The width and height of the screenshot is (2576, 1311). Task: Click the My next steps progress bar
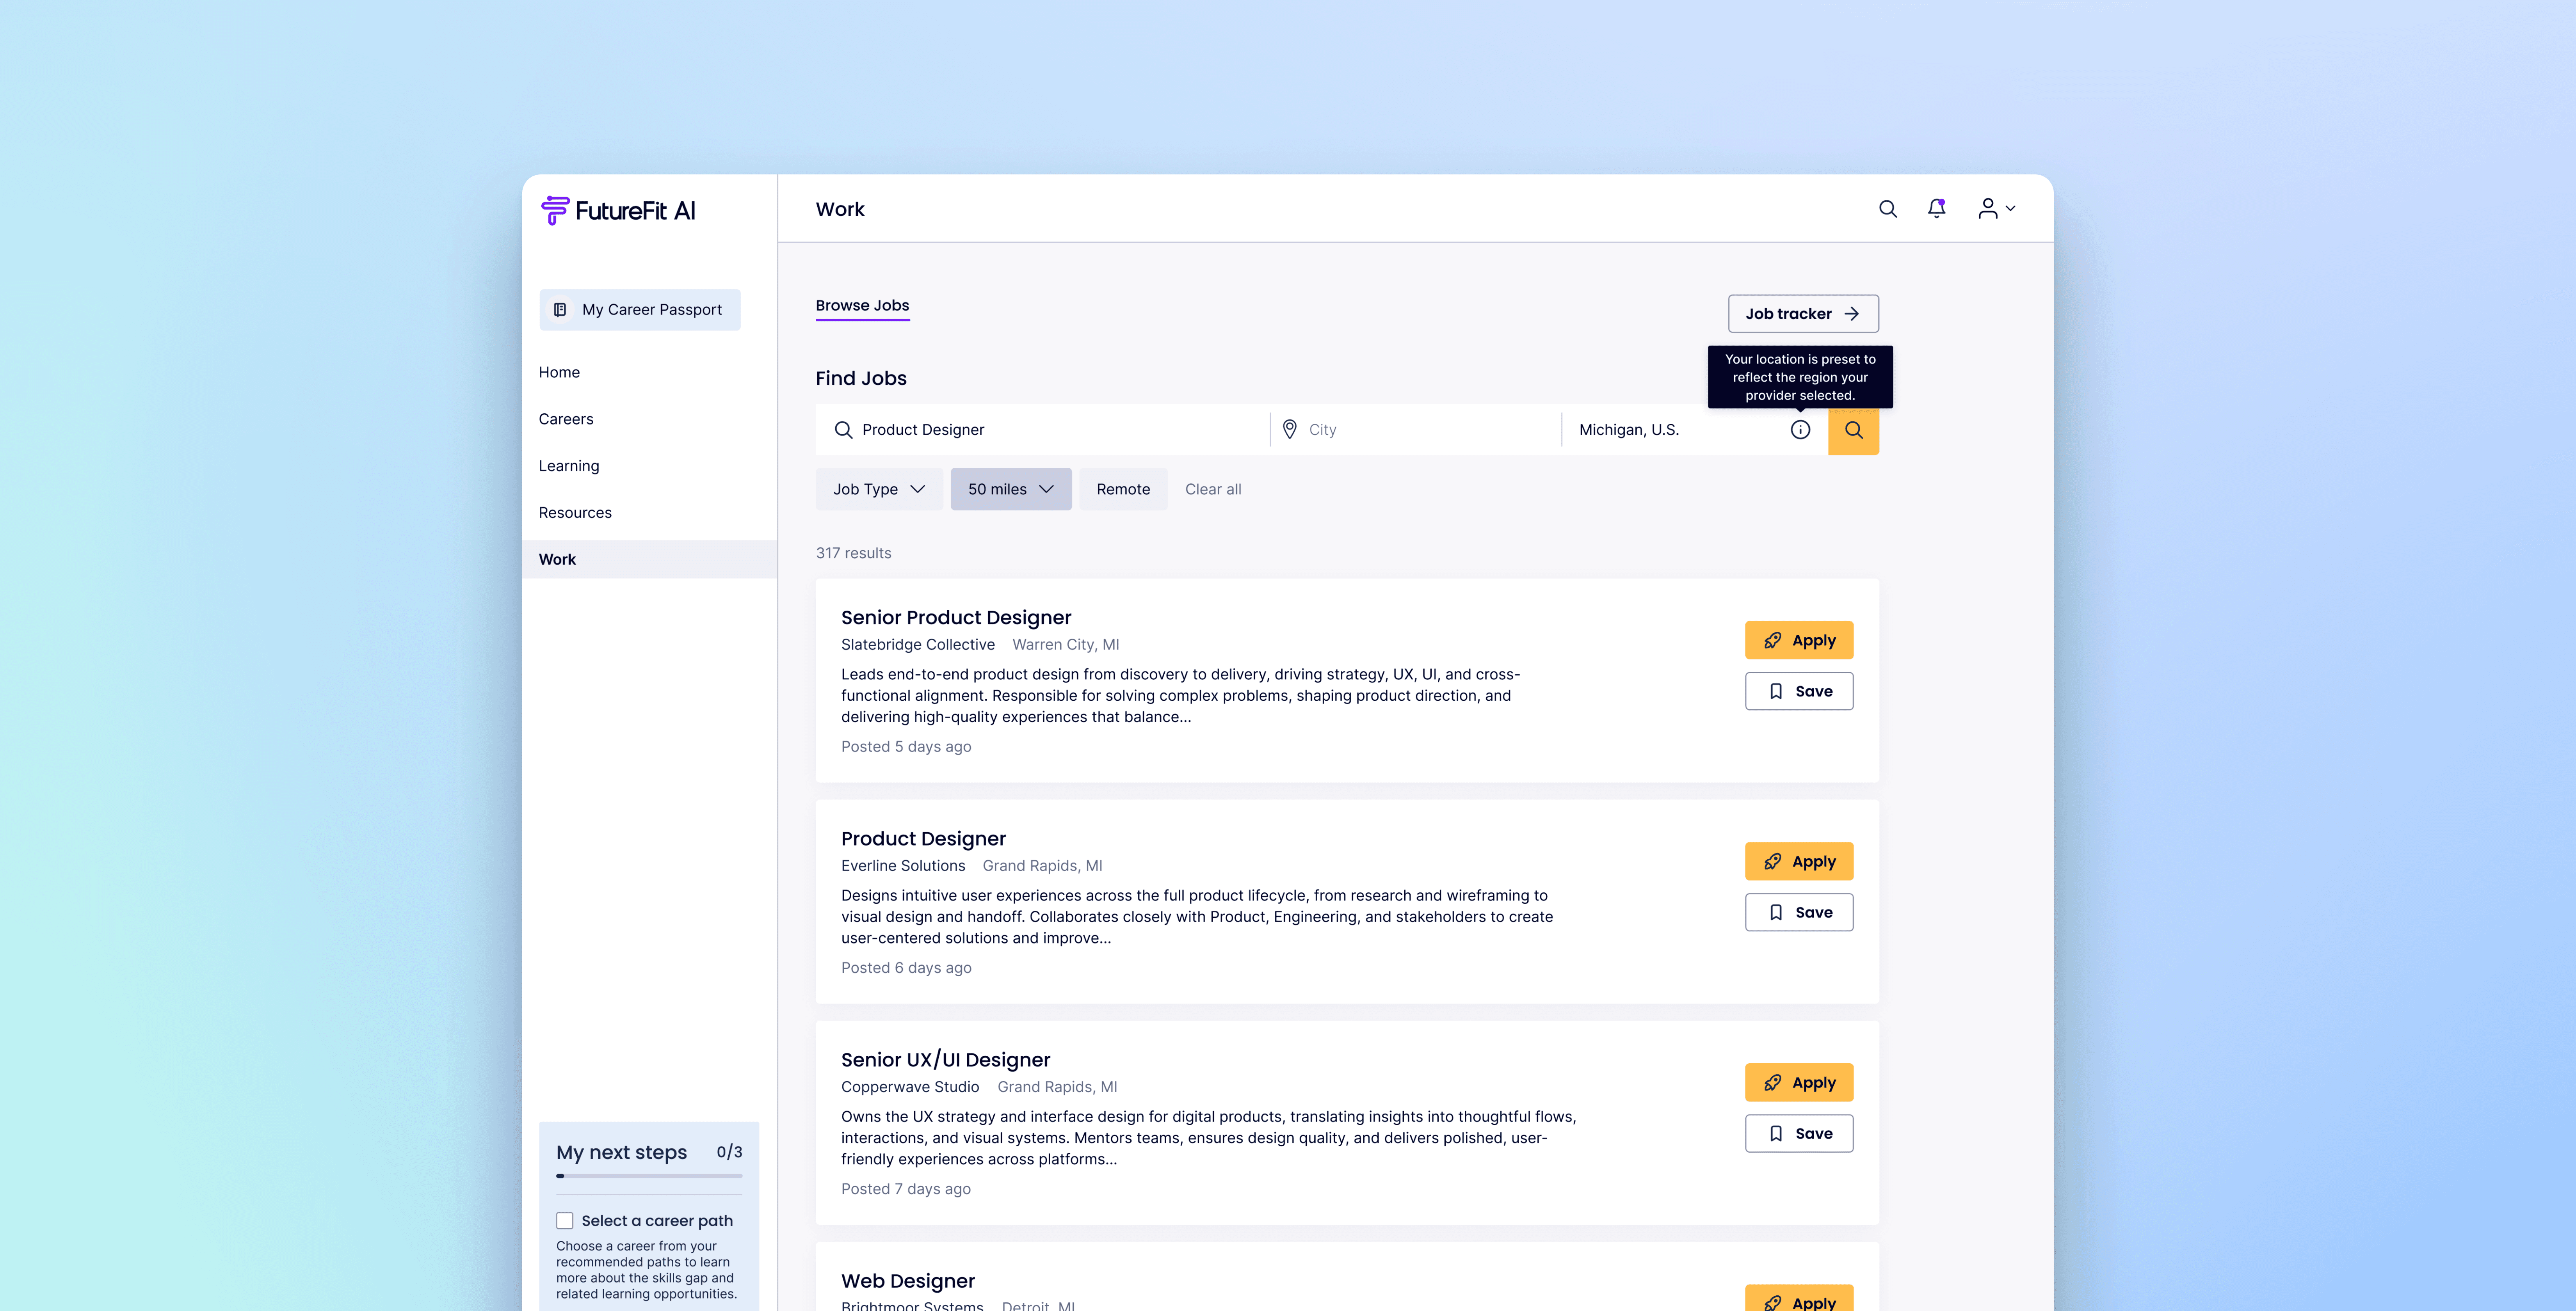[649, 1176]
